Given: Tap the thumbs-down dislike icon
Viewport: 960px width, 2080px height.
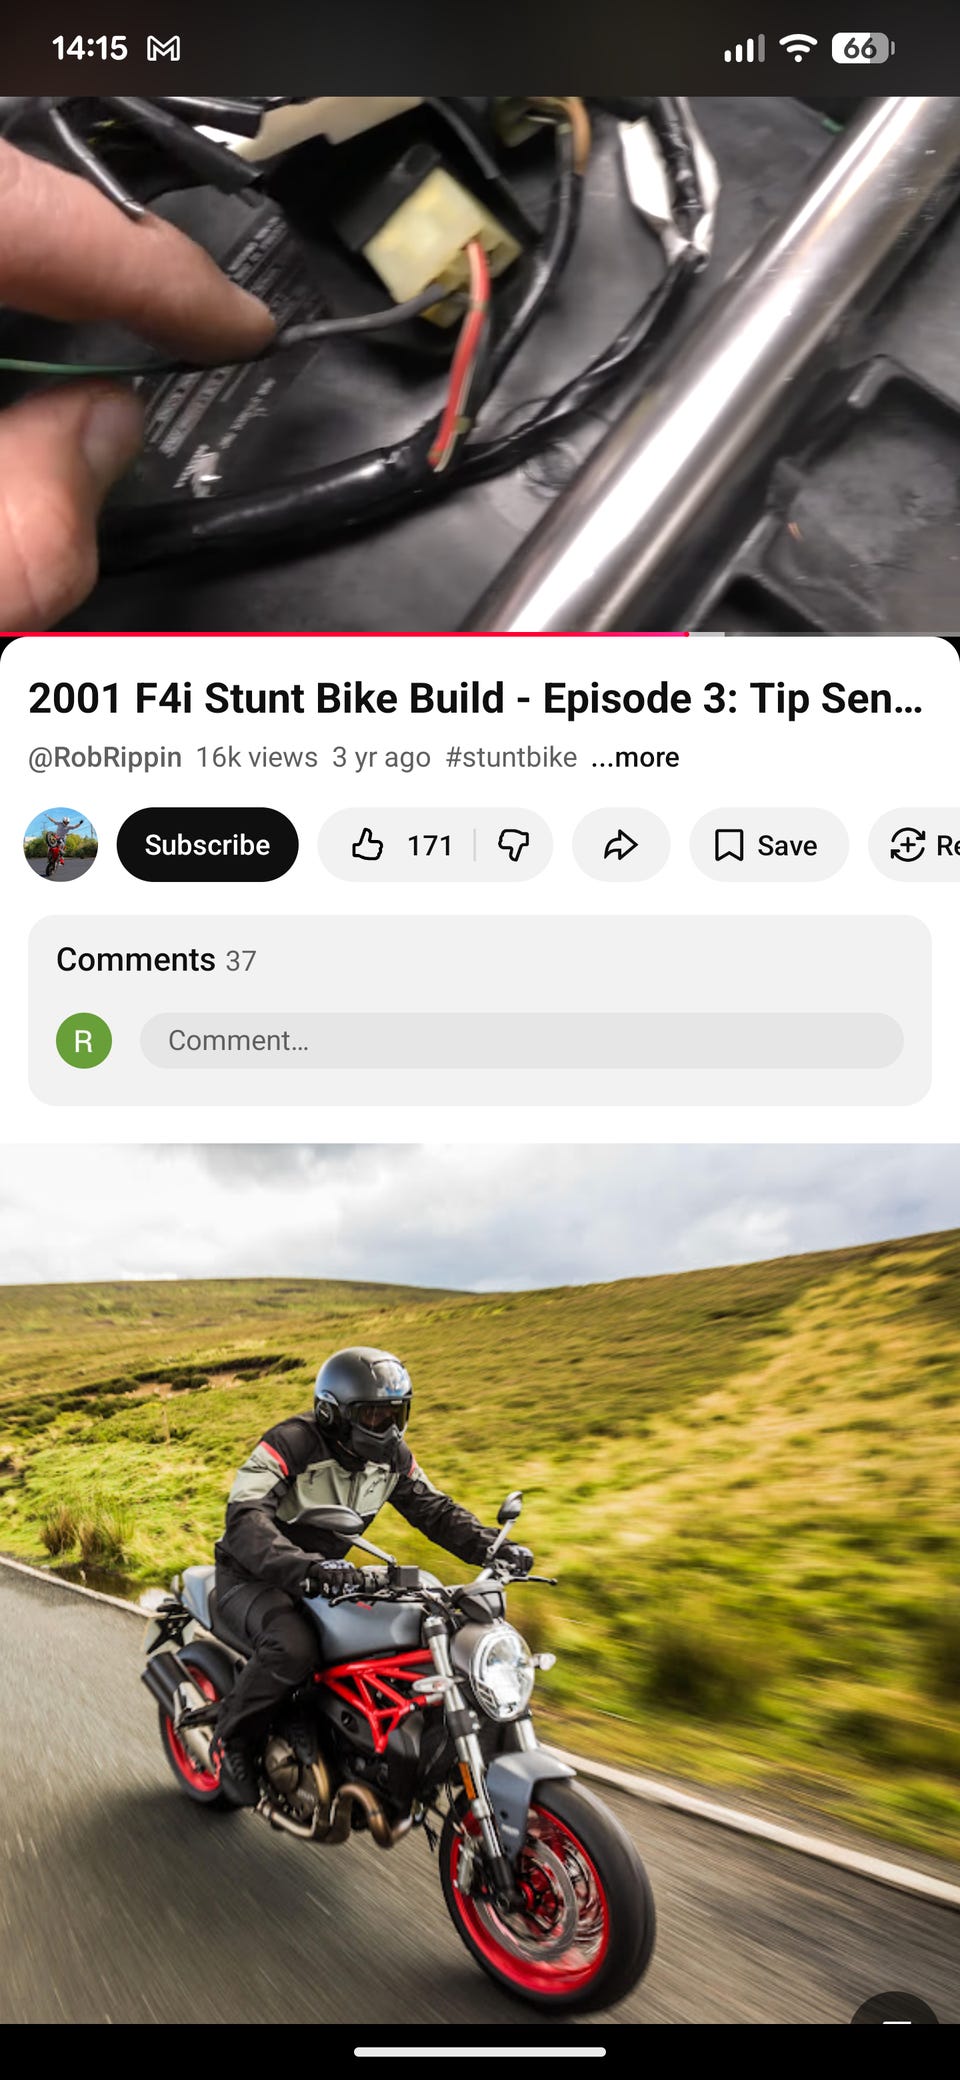Looking at the screenshot, I should click(513, 845).
